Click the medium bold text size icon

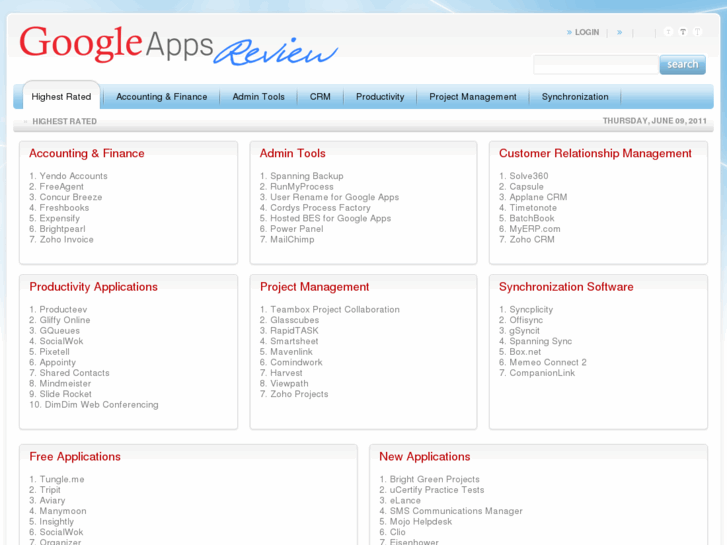(x=683, y=32)
